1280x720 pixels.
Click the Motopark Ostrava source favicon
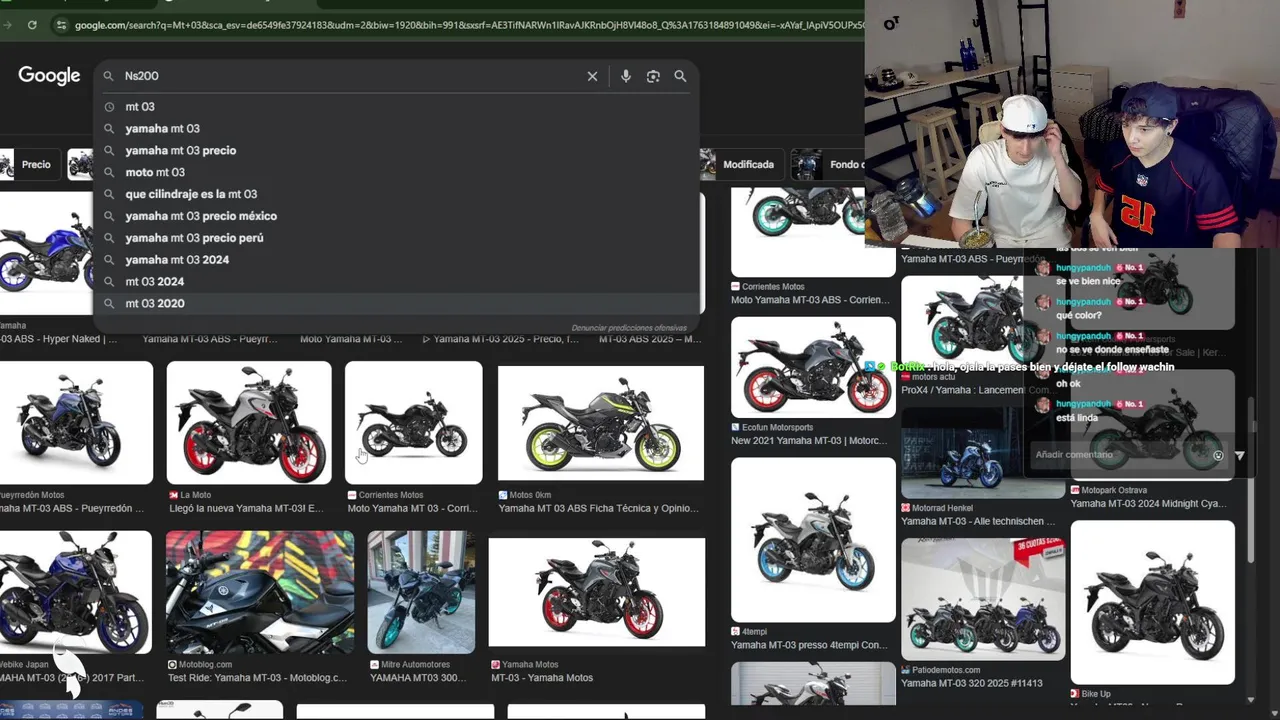coord(1075,491)
